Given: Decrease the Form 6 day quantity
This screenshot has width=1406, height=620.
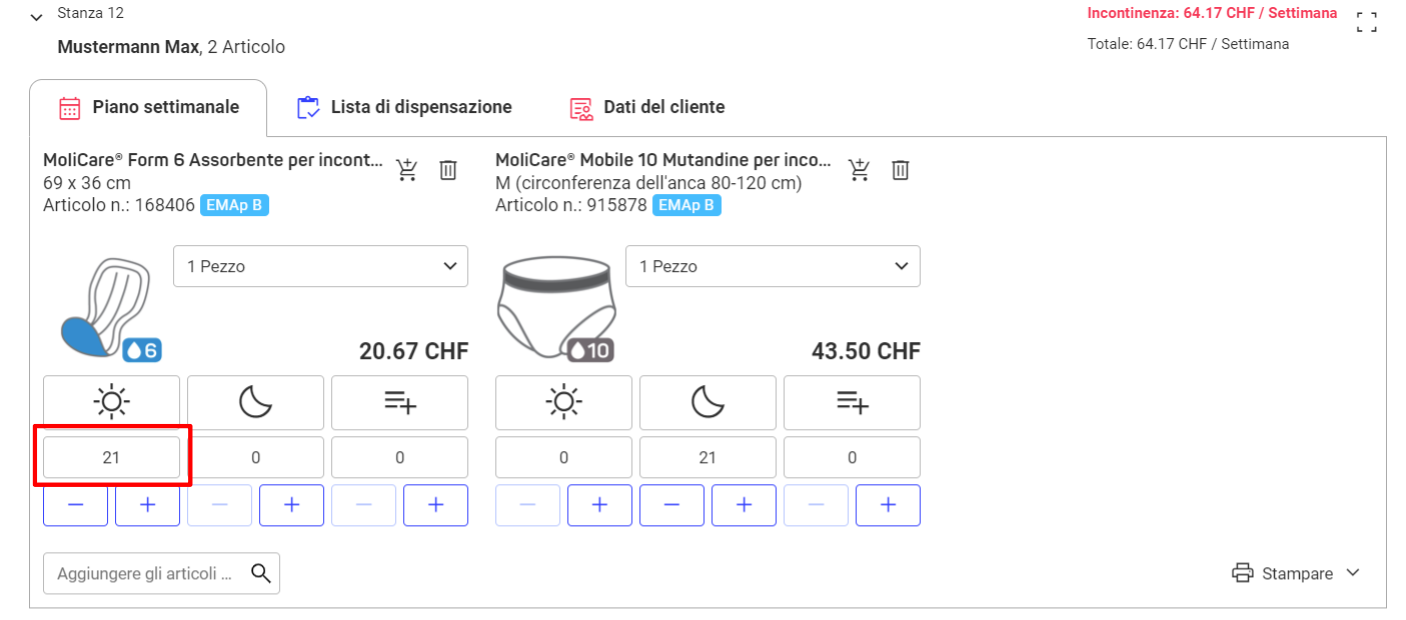Looking at the screenshot, I should pyautogui.click(x=75, y=505).
